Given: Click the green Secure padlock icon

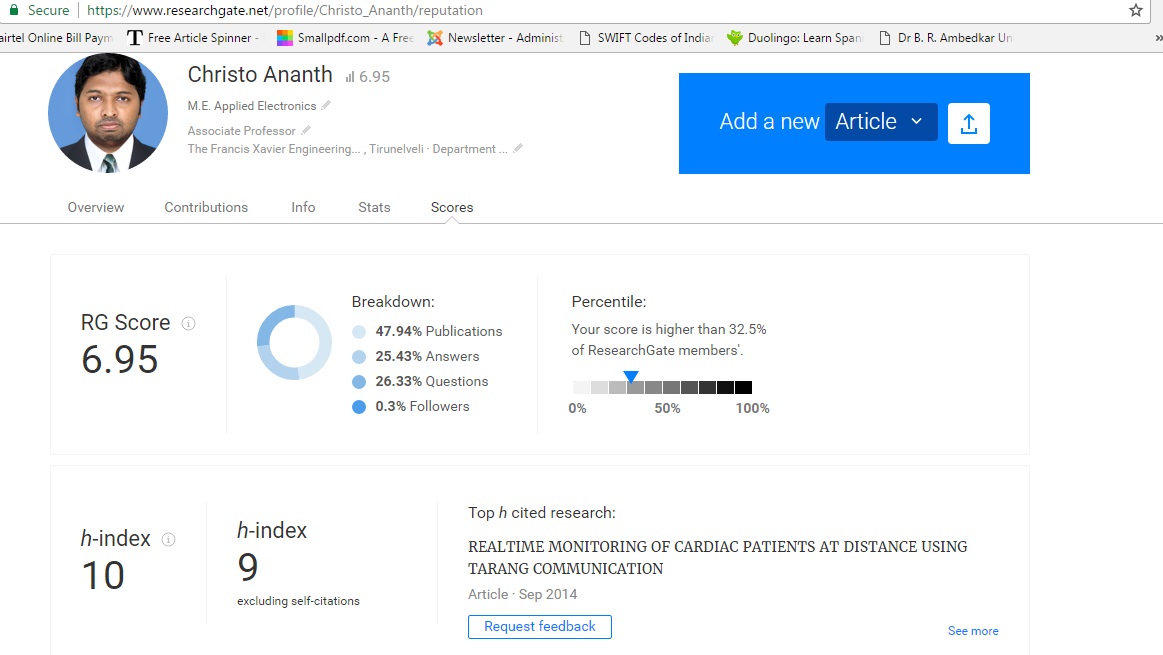Looking at the screenshot, I should coord(13,10).
